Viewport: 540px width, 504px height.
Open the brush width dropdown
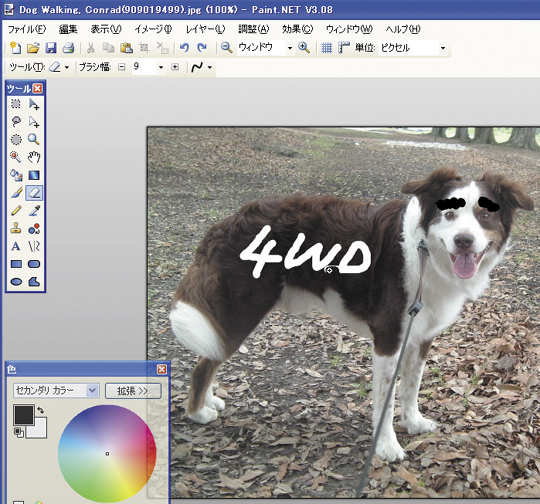point(160,67)
